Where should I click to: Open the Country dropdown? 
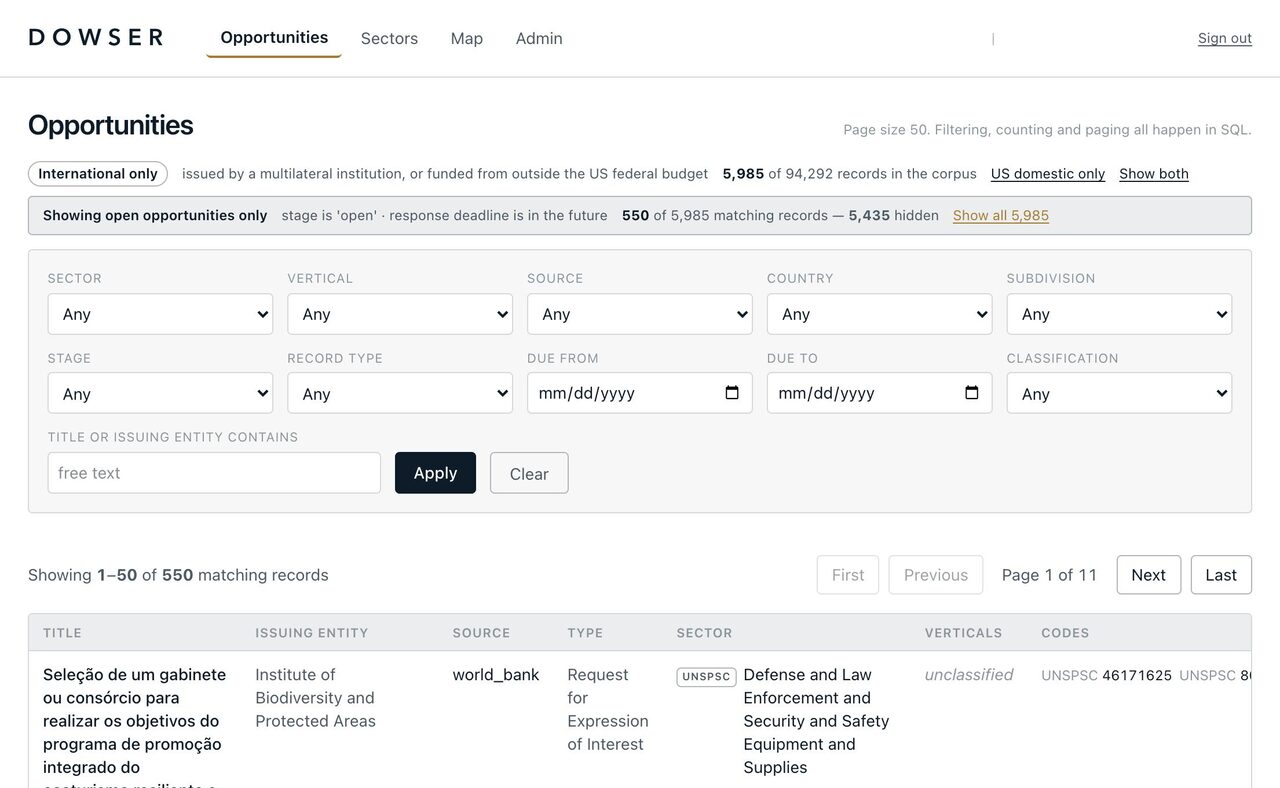coord(880,314)
